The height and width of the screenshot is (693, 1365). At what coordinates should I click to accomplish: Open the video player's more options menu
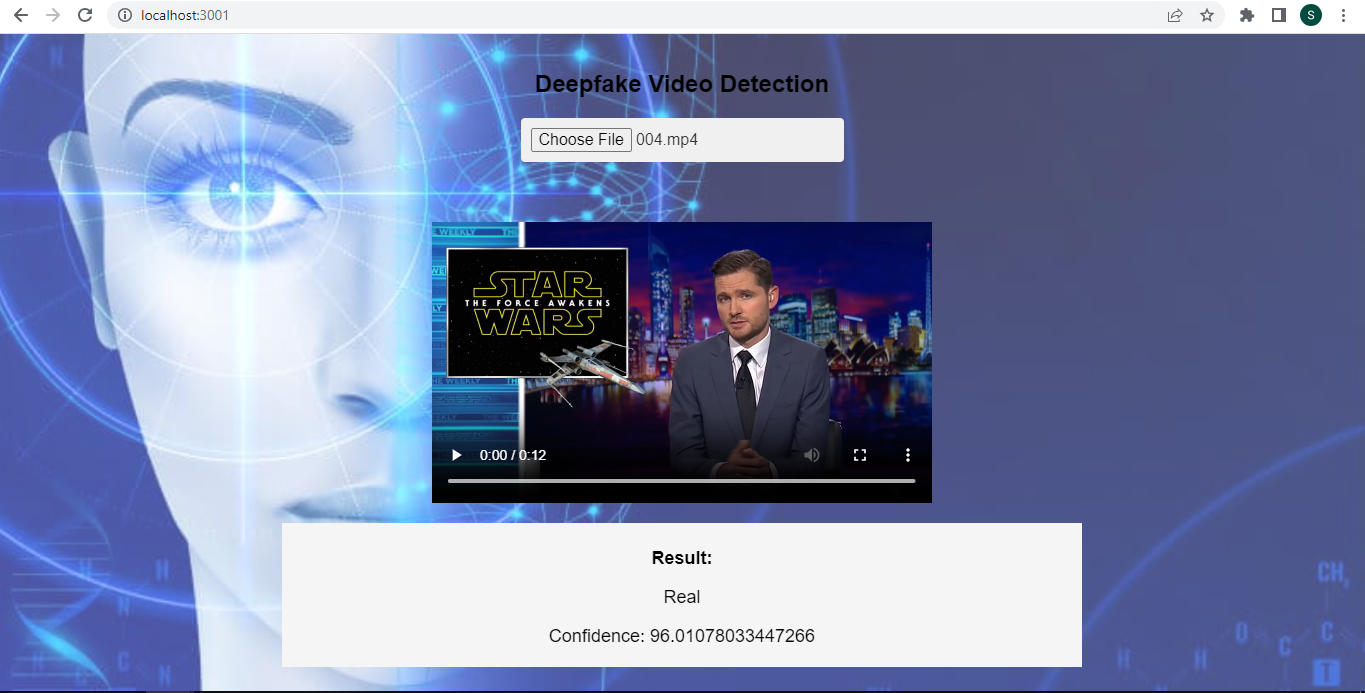907,455
